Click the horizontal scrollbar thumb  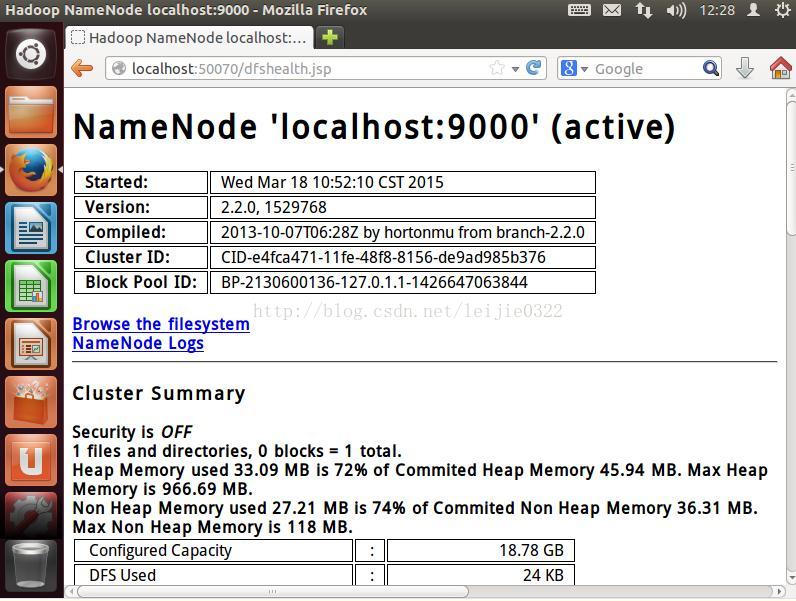(273, 591)
